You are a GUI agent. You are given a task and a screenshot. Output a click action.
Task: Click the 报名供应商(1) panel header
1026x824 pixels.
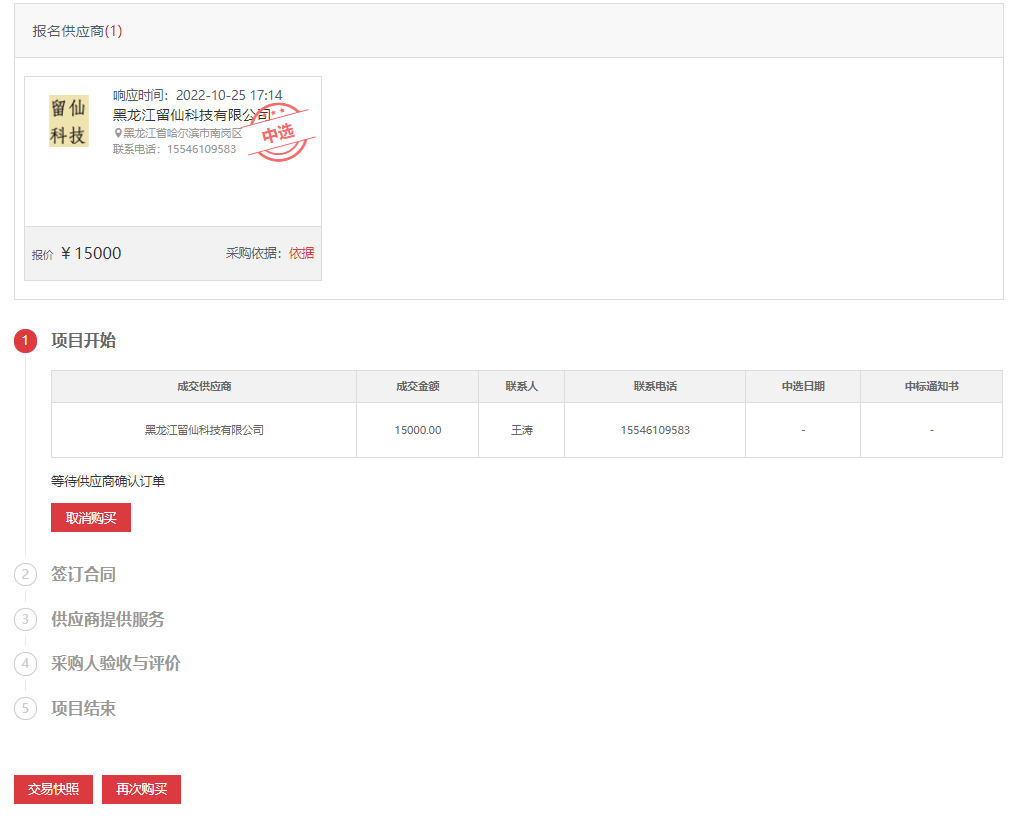tap(77, 31)
